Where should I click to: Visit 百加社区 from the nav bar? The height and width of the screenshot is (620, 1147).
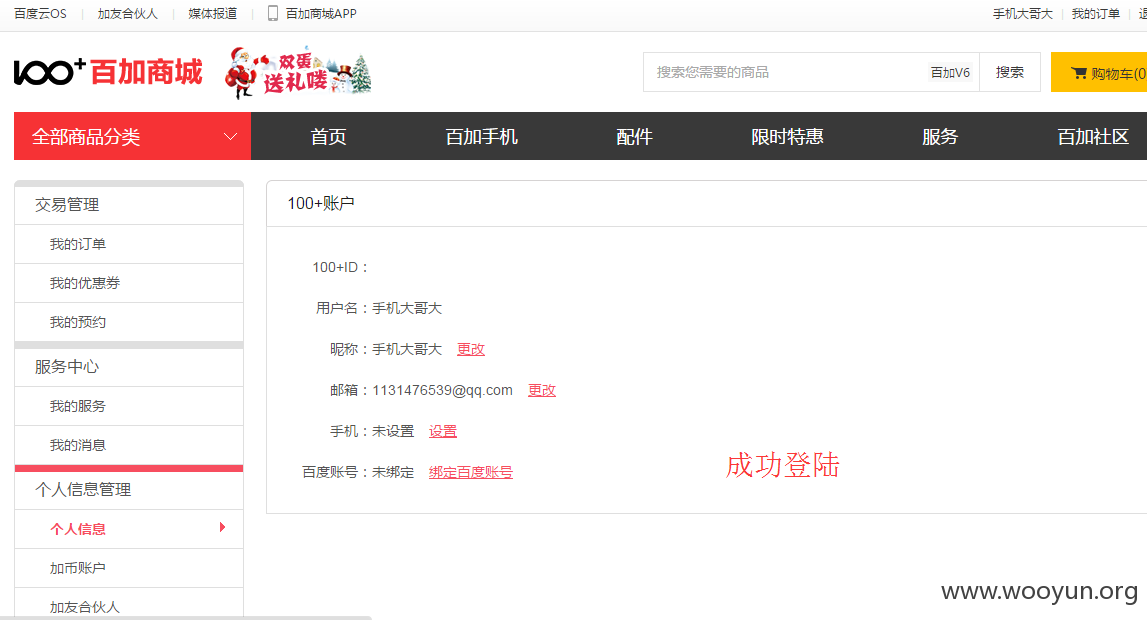pos(1093,137)
